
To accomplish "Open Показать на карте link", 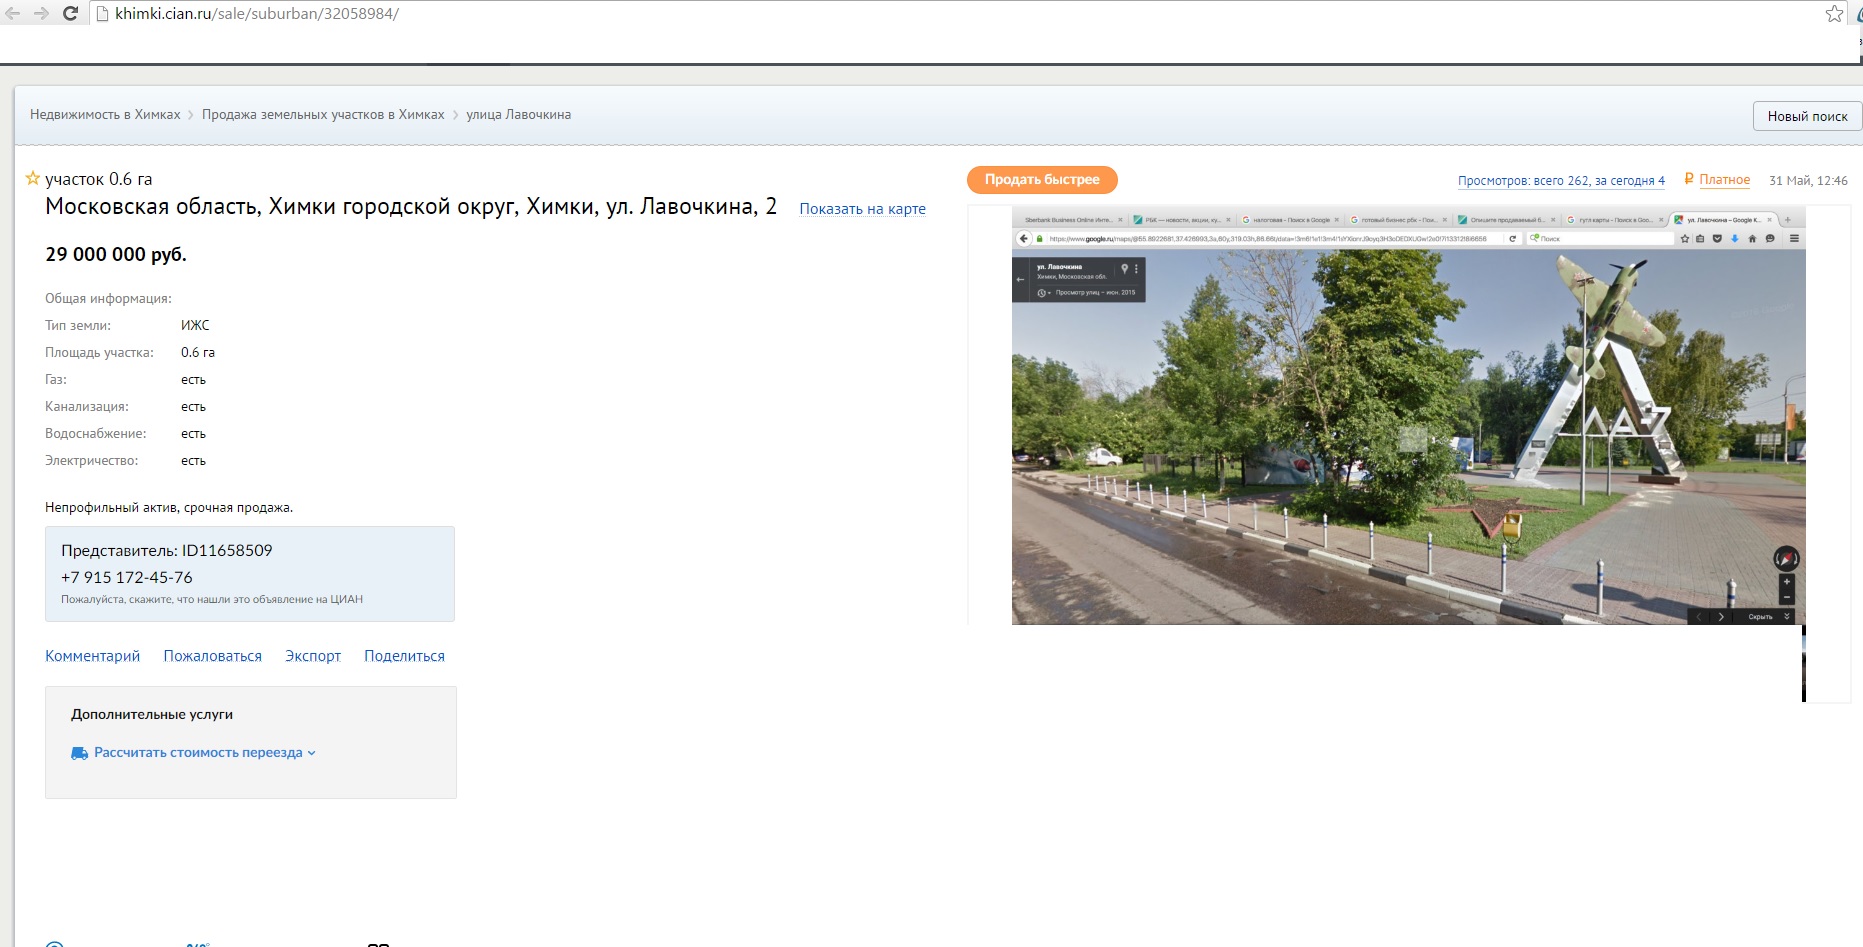I will click(862, 209).
